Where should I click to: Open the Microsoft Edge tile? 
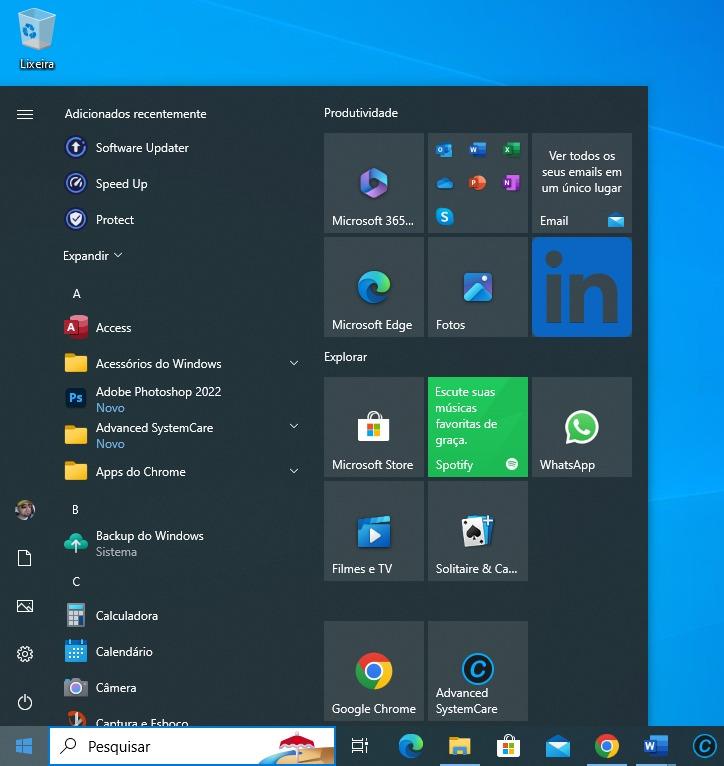374,287
